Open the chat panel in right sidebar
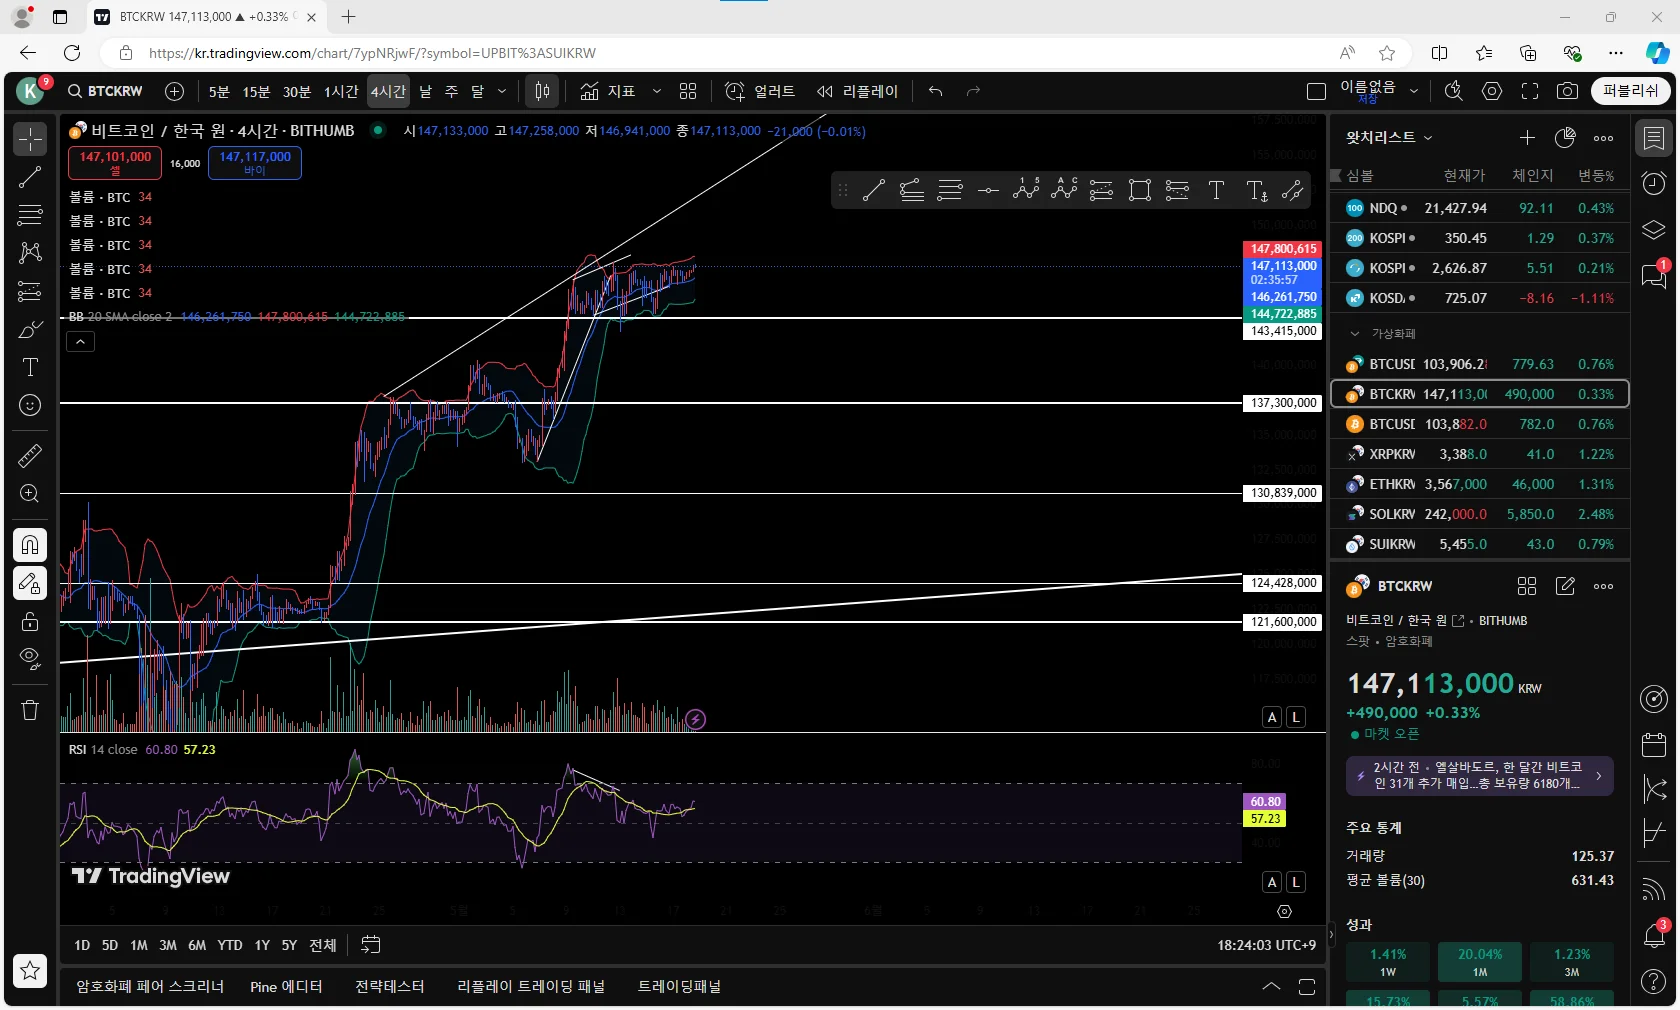Image resolution: width=1680 pixels, height=1010 pixels. 1654,274
